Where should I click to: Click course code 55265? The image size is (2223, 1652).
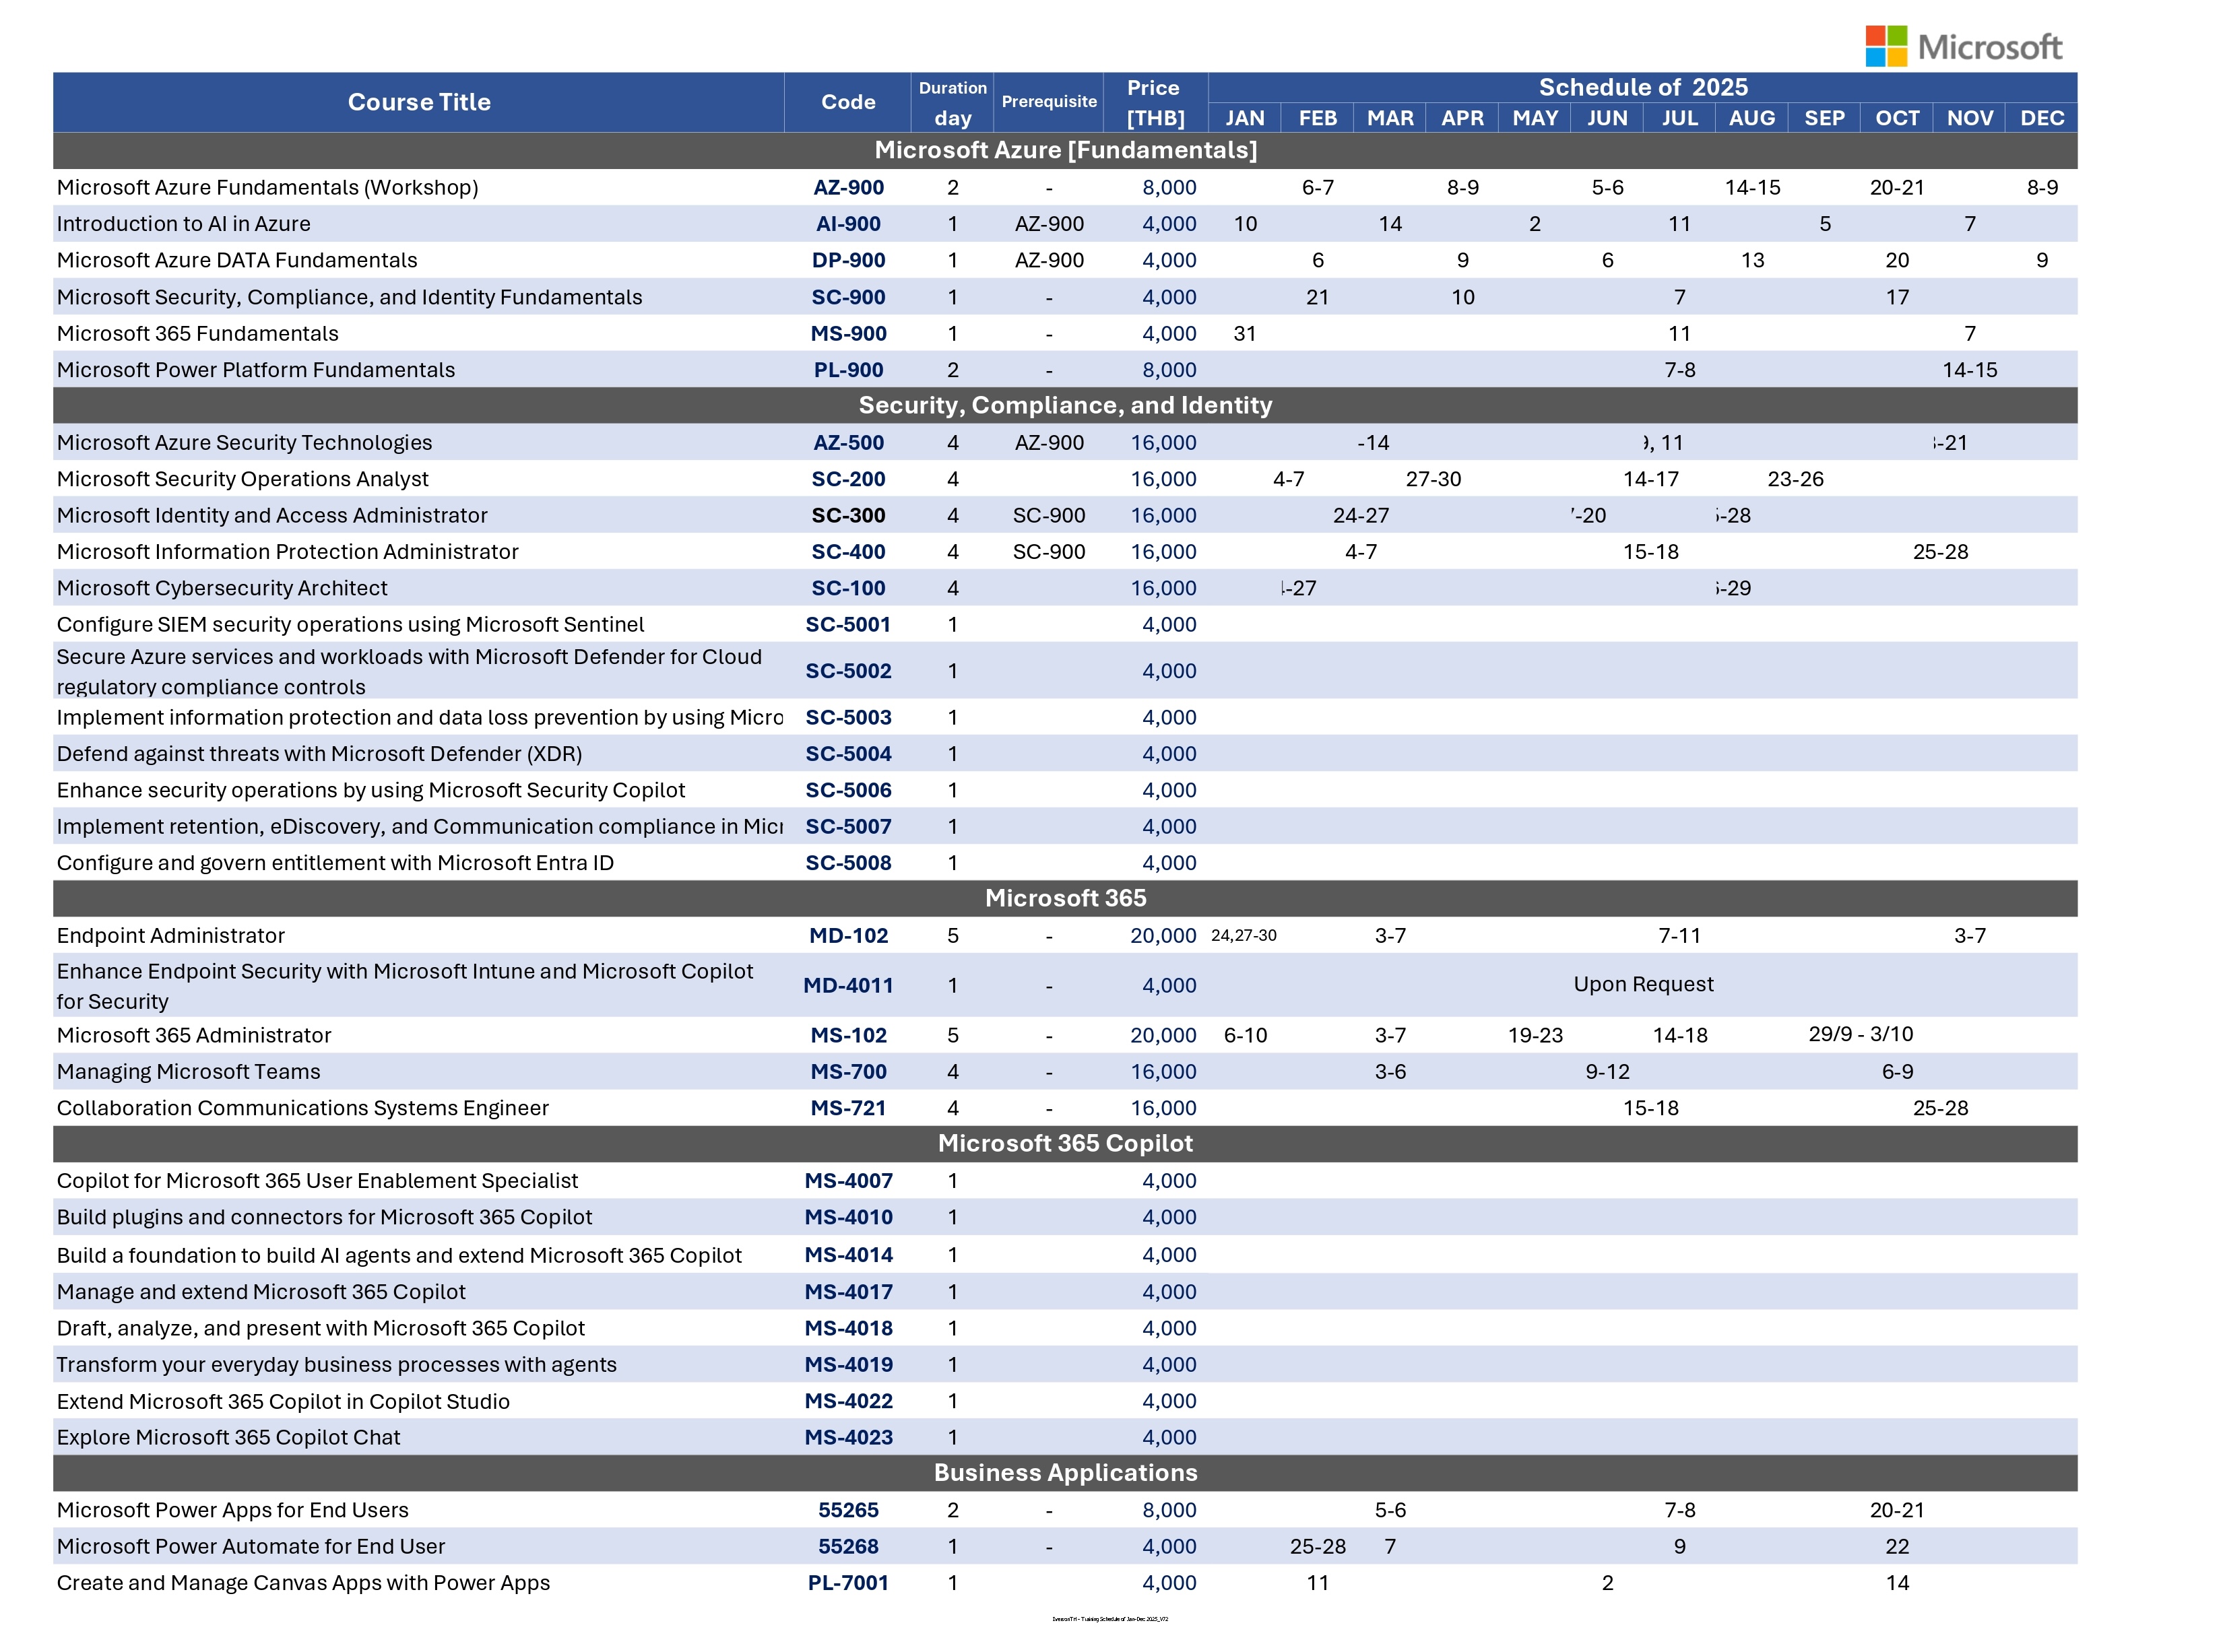point(848,1510)
